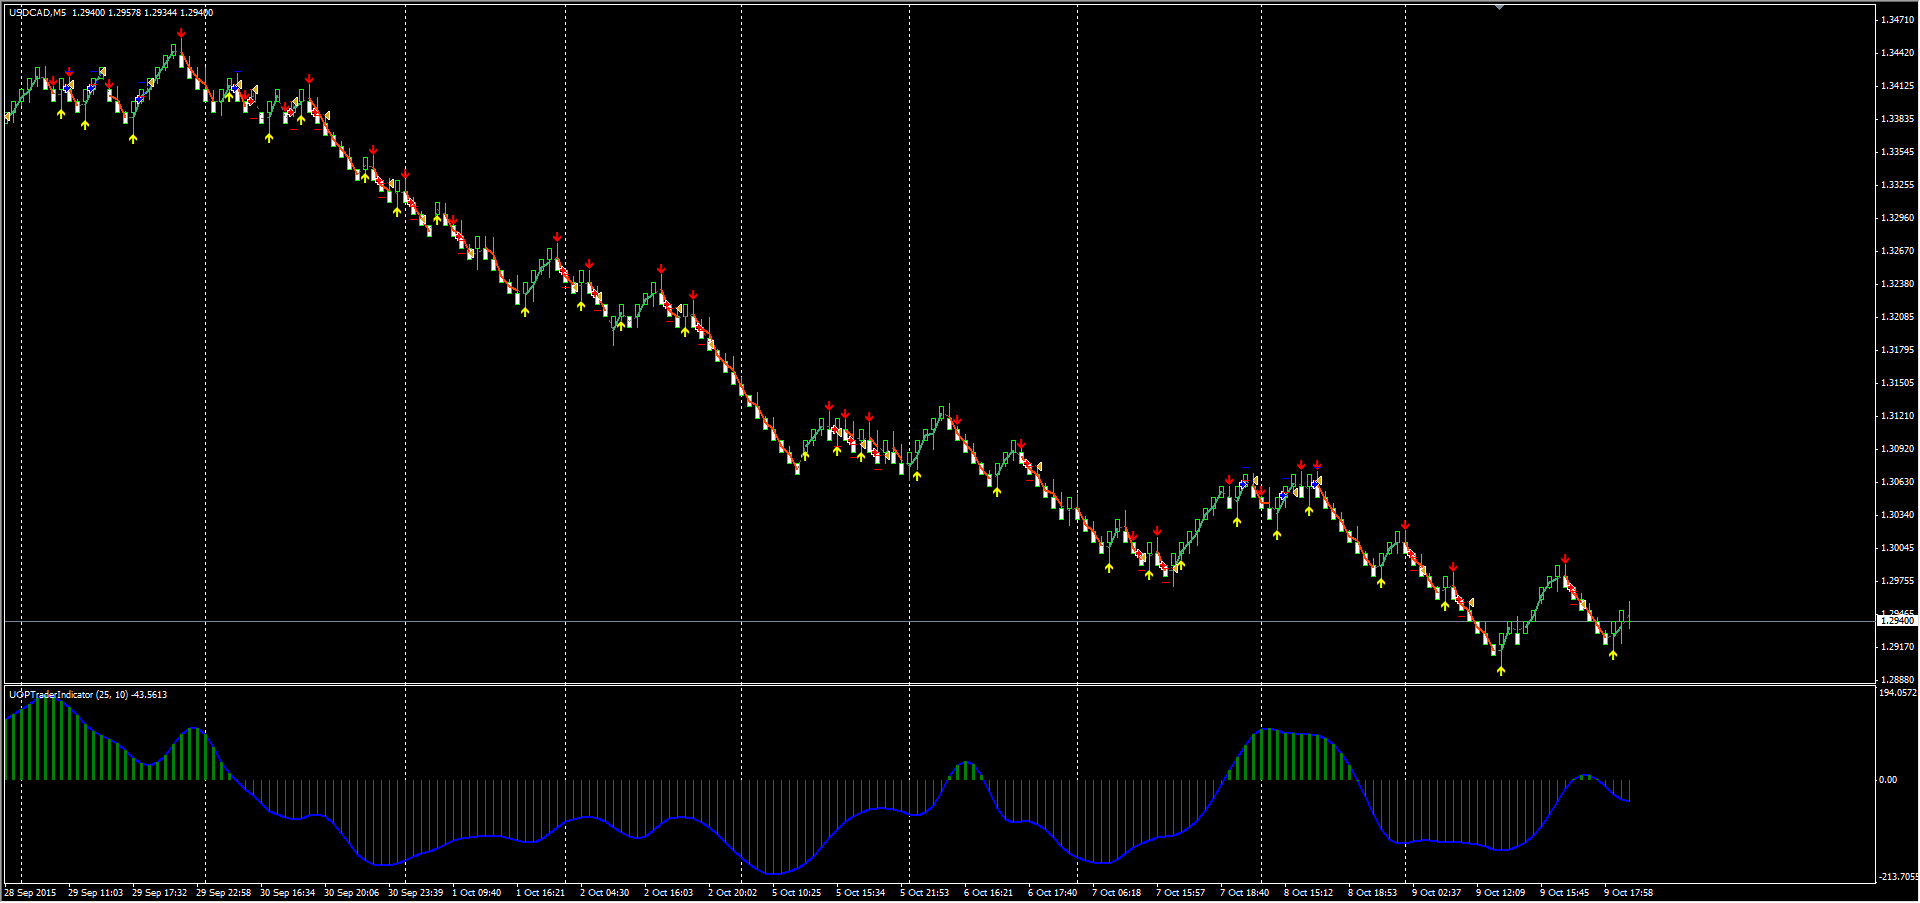Click 9 Oct 02:37 on the time axis
The width and height of the screenshot is (1920, 903).
(1437, 893)
